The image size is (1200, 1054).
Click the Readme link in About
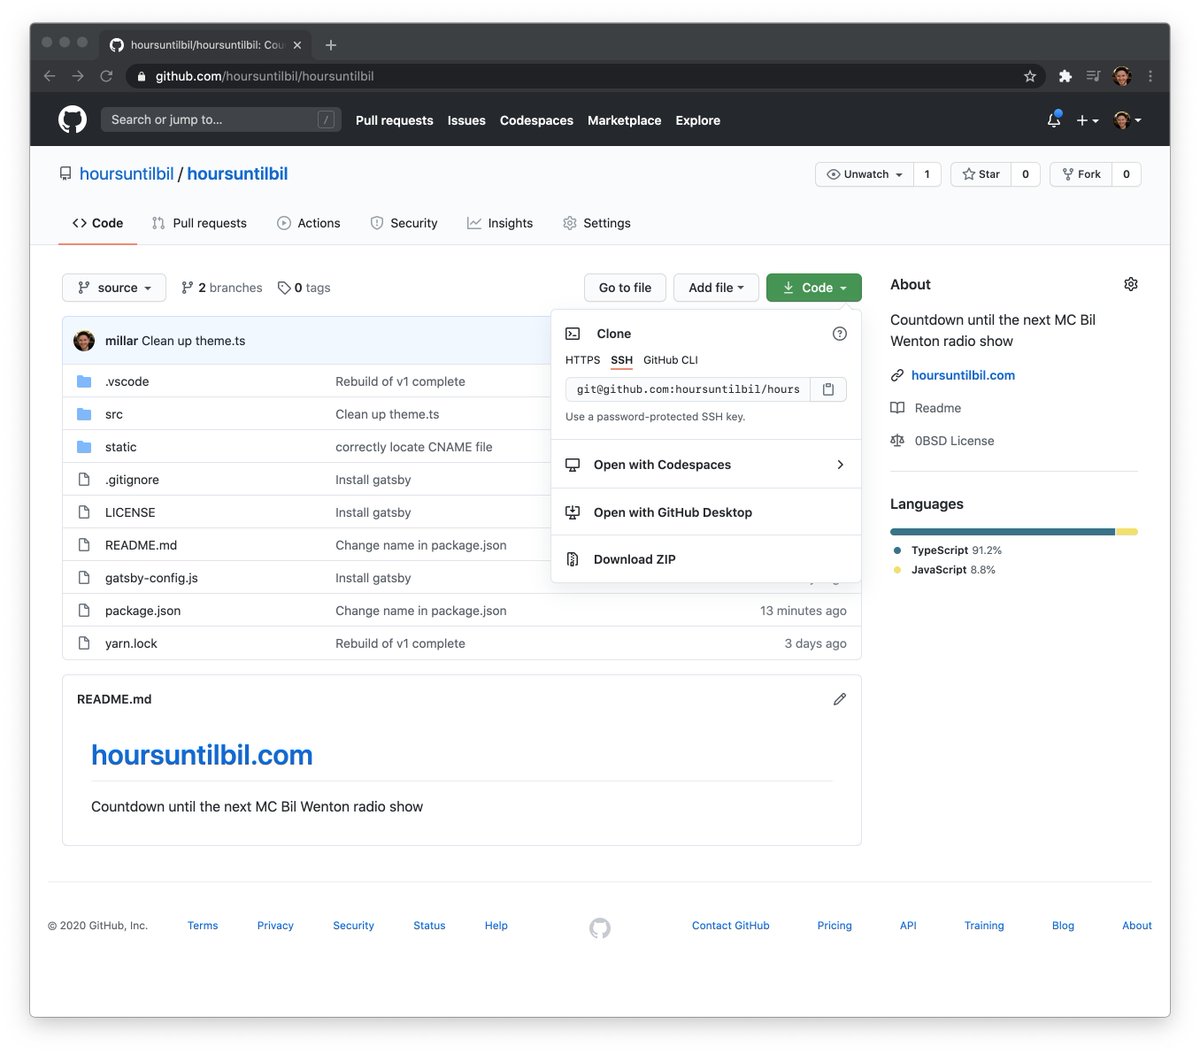[x=938, y=408]
